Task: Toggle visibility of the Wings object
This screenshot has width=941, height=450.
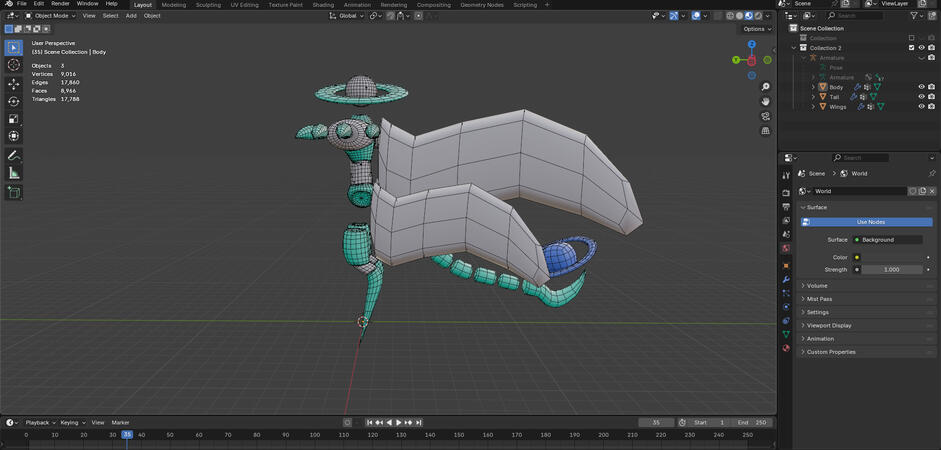Action: pyautogui.click(x=921, y=107)
